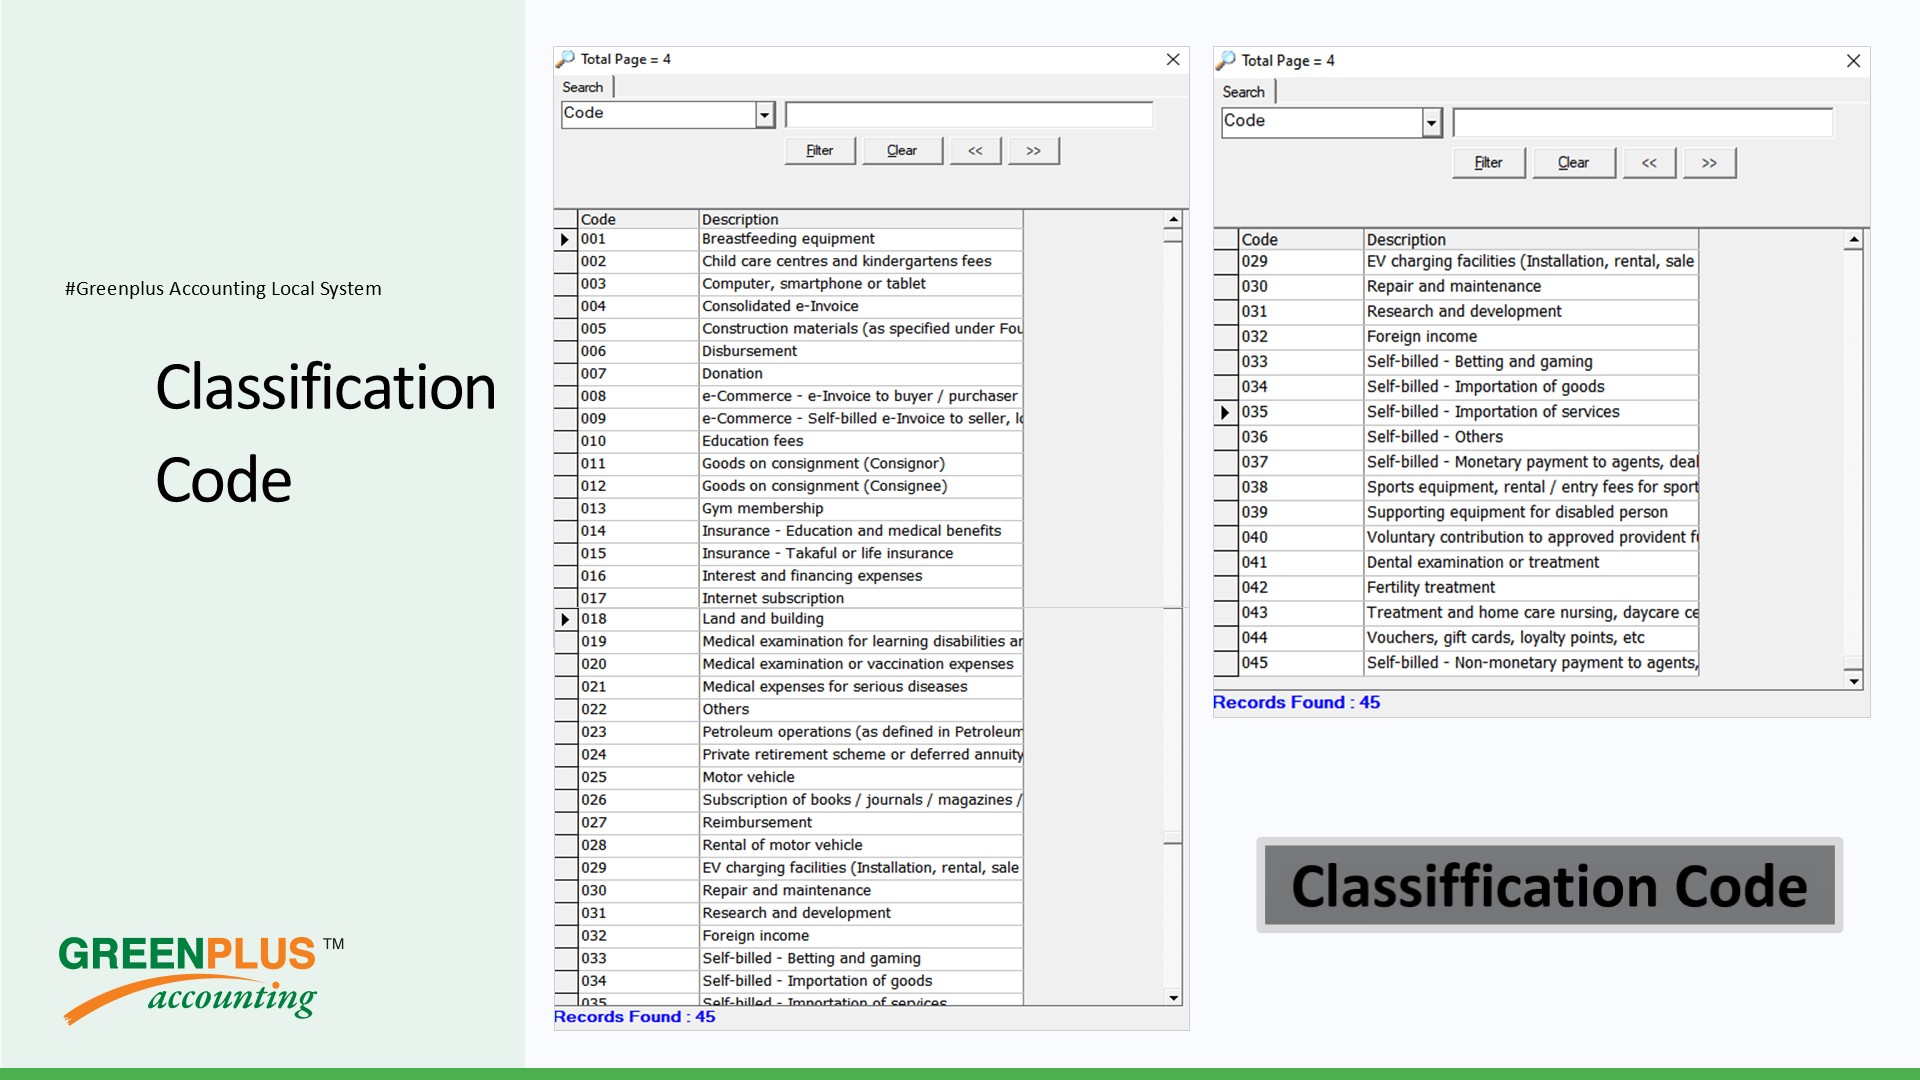Open Code dropdown in right window
Image resolution: width=1920 pixels, height=1080 pixels.
click(x=1432, y=123)
